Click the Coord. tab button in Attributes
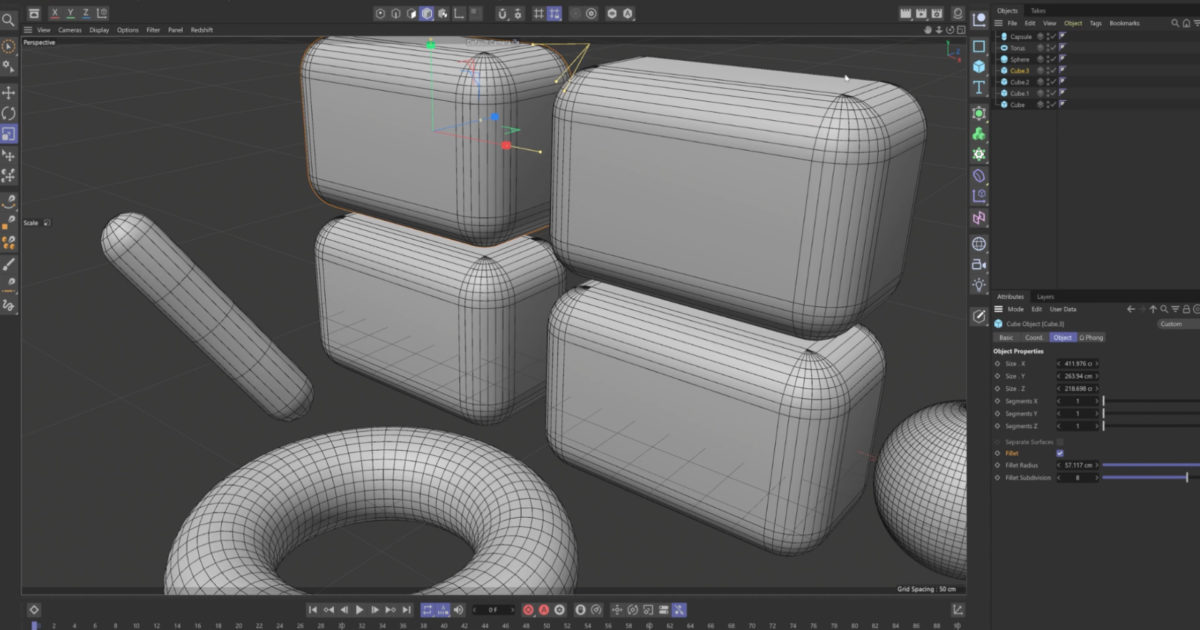This screenshot has width=1200, height=630. (x=1033, y=338)
